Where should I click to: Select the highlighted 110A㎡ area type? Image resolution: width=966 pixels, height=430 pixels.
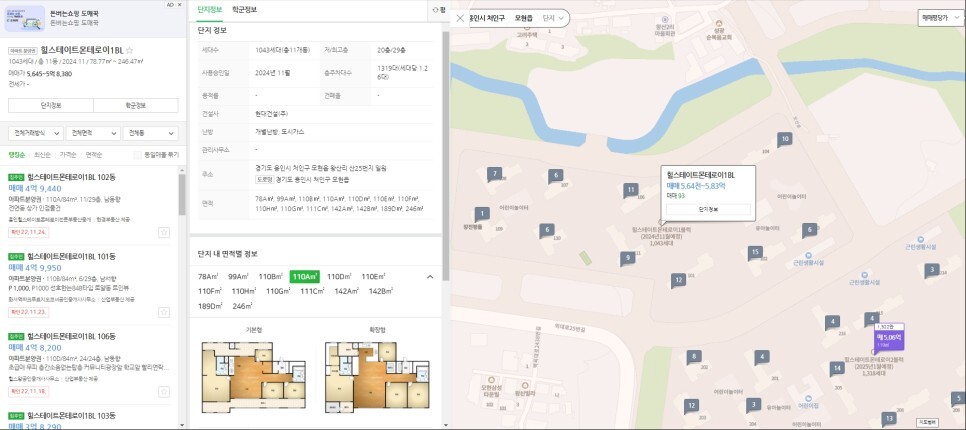[305, 277]
